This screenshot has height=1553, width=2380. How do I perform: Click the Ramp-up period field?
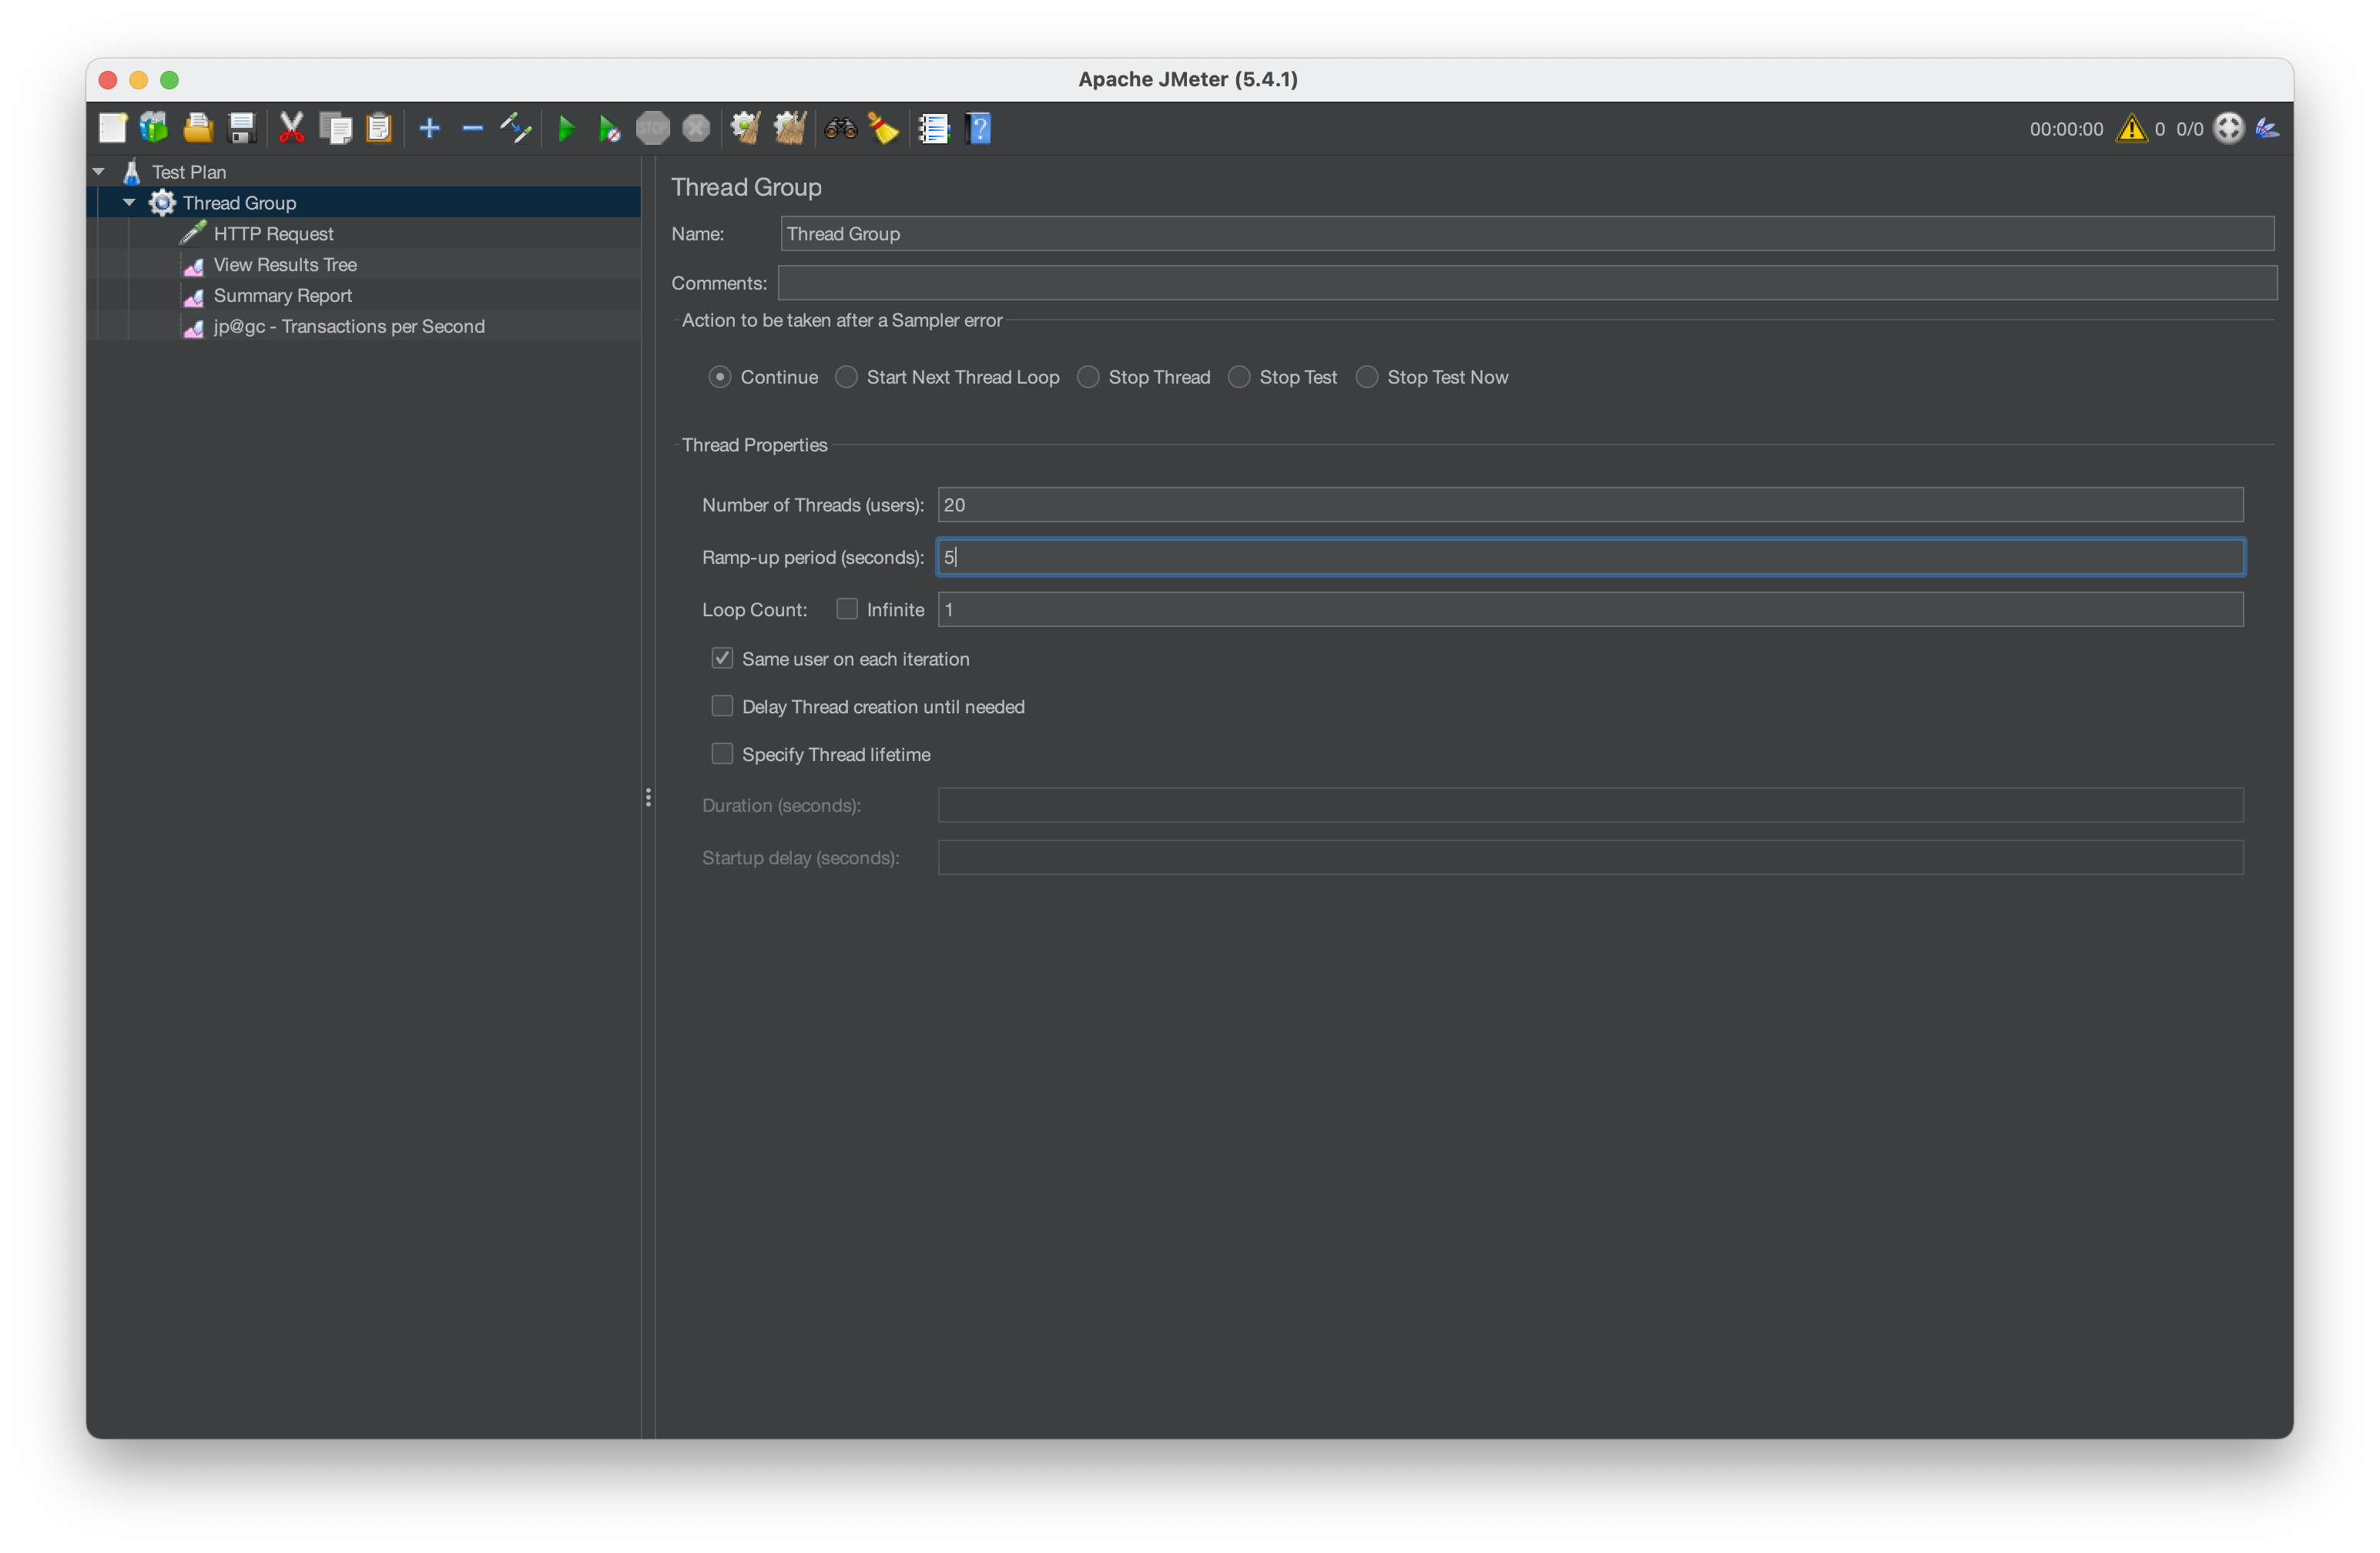(1590, 557)
